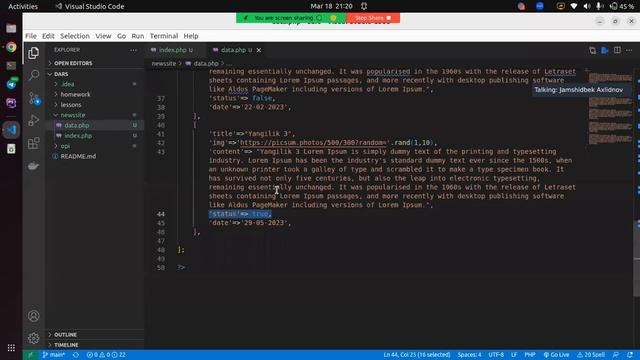Viewport: 640px width, 360px height.
Task: Show applications grid in the dock
Action: (11, 348)
